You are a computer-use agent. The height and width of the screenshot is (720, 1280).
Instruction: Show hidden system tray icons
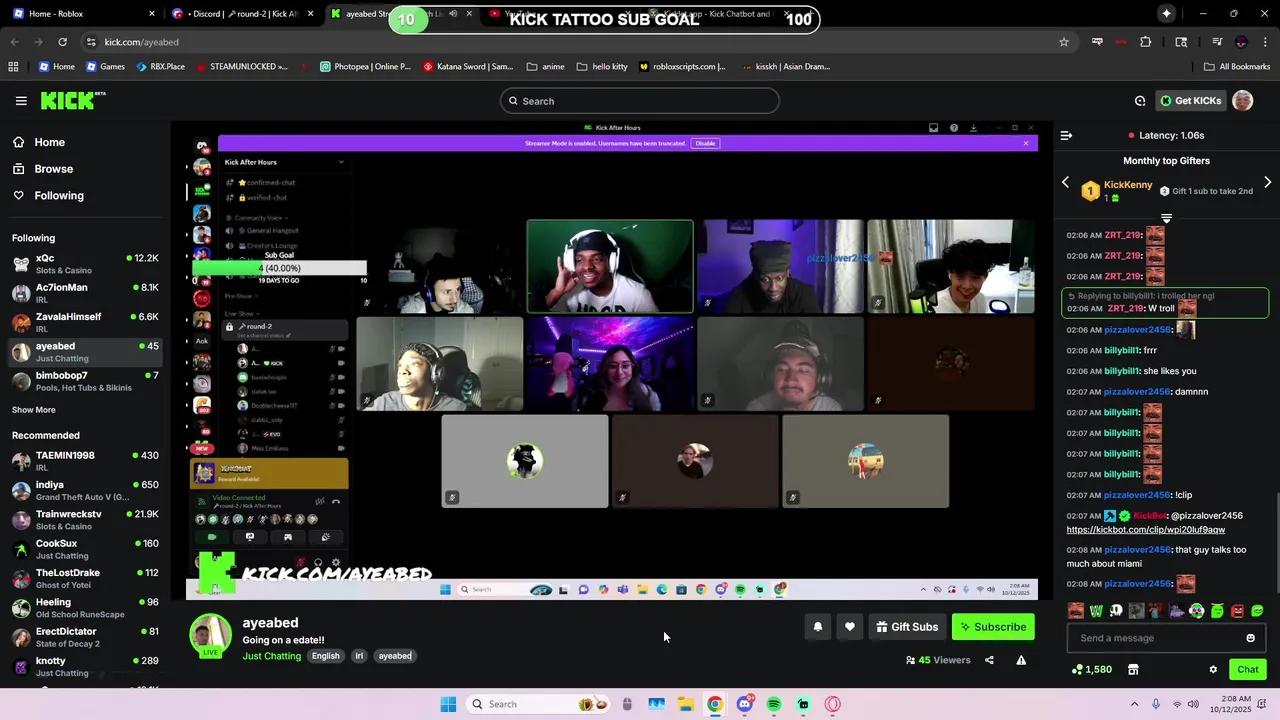click(1134, 704)
